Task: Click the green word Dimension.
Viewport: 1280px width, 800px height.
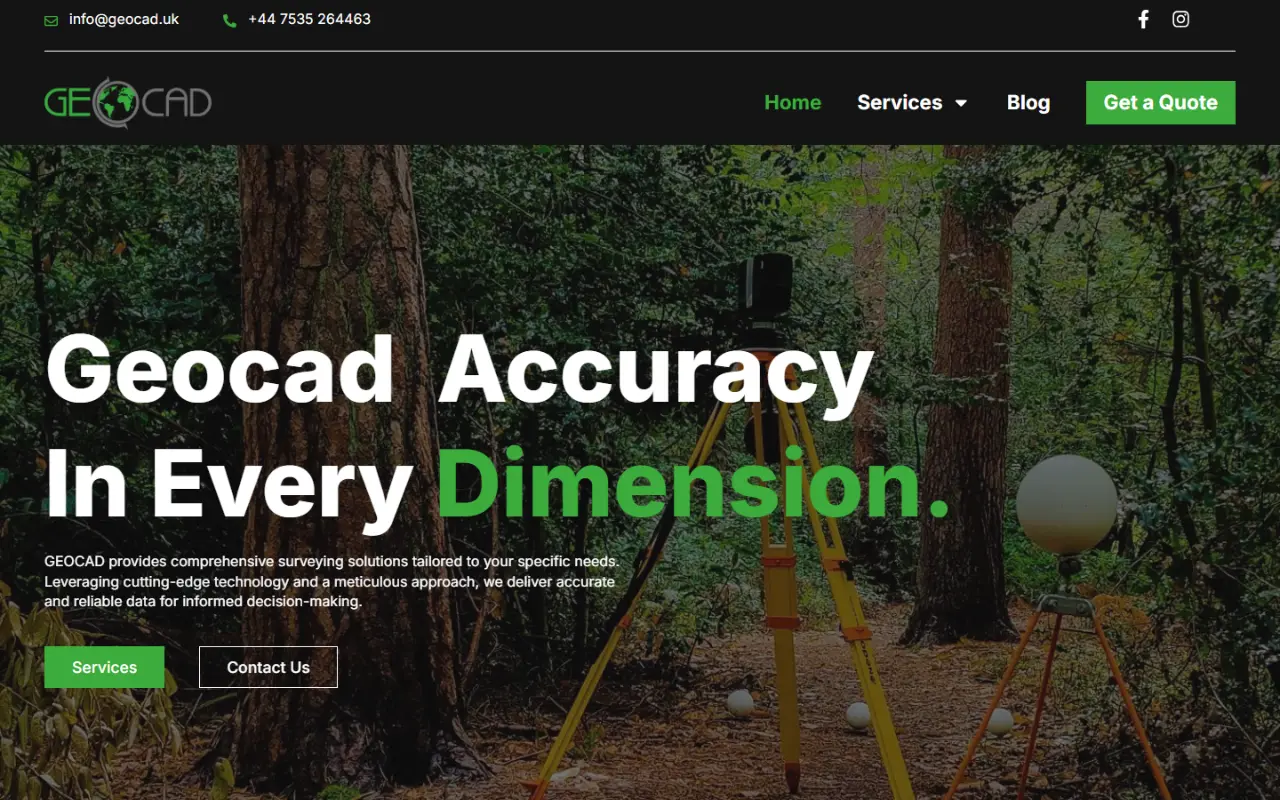Action: [x=693, y=484]
